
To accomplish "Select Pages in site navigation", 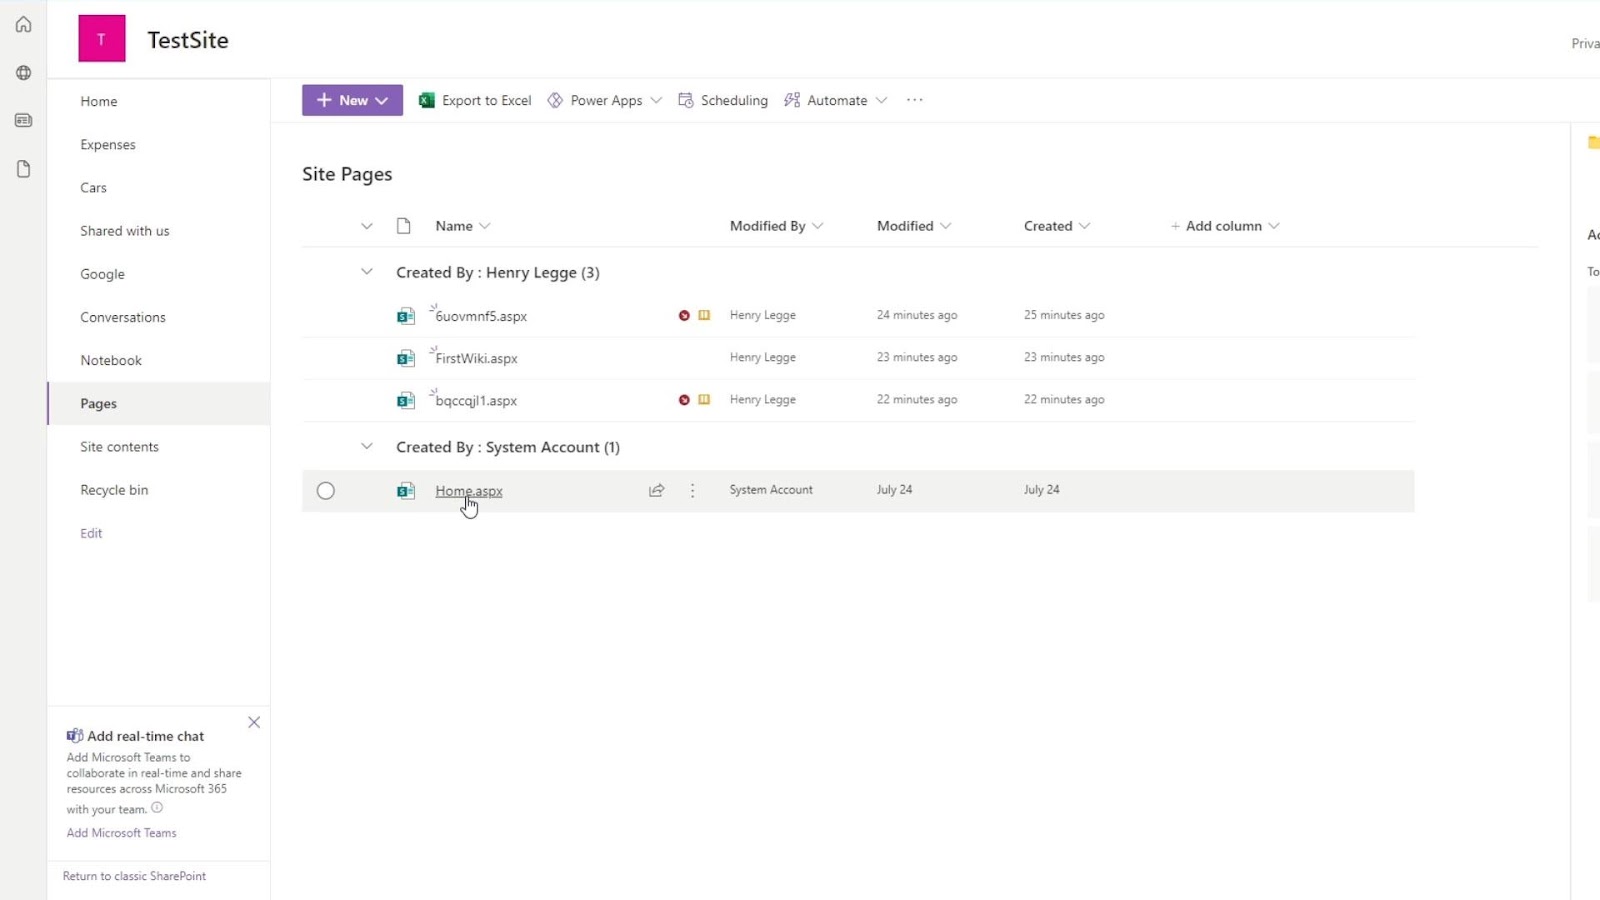I will 99,403.
